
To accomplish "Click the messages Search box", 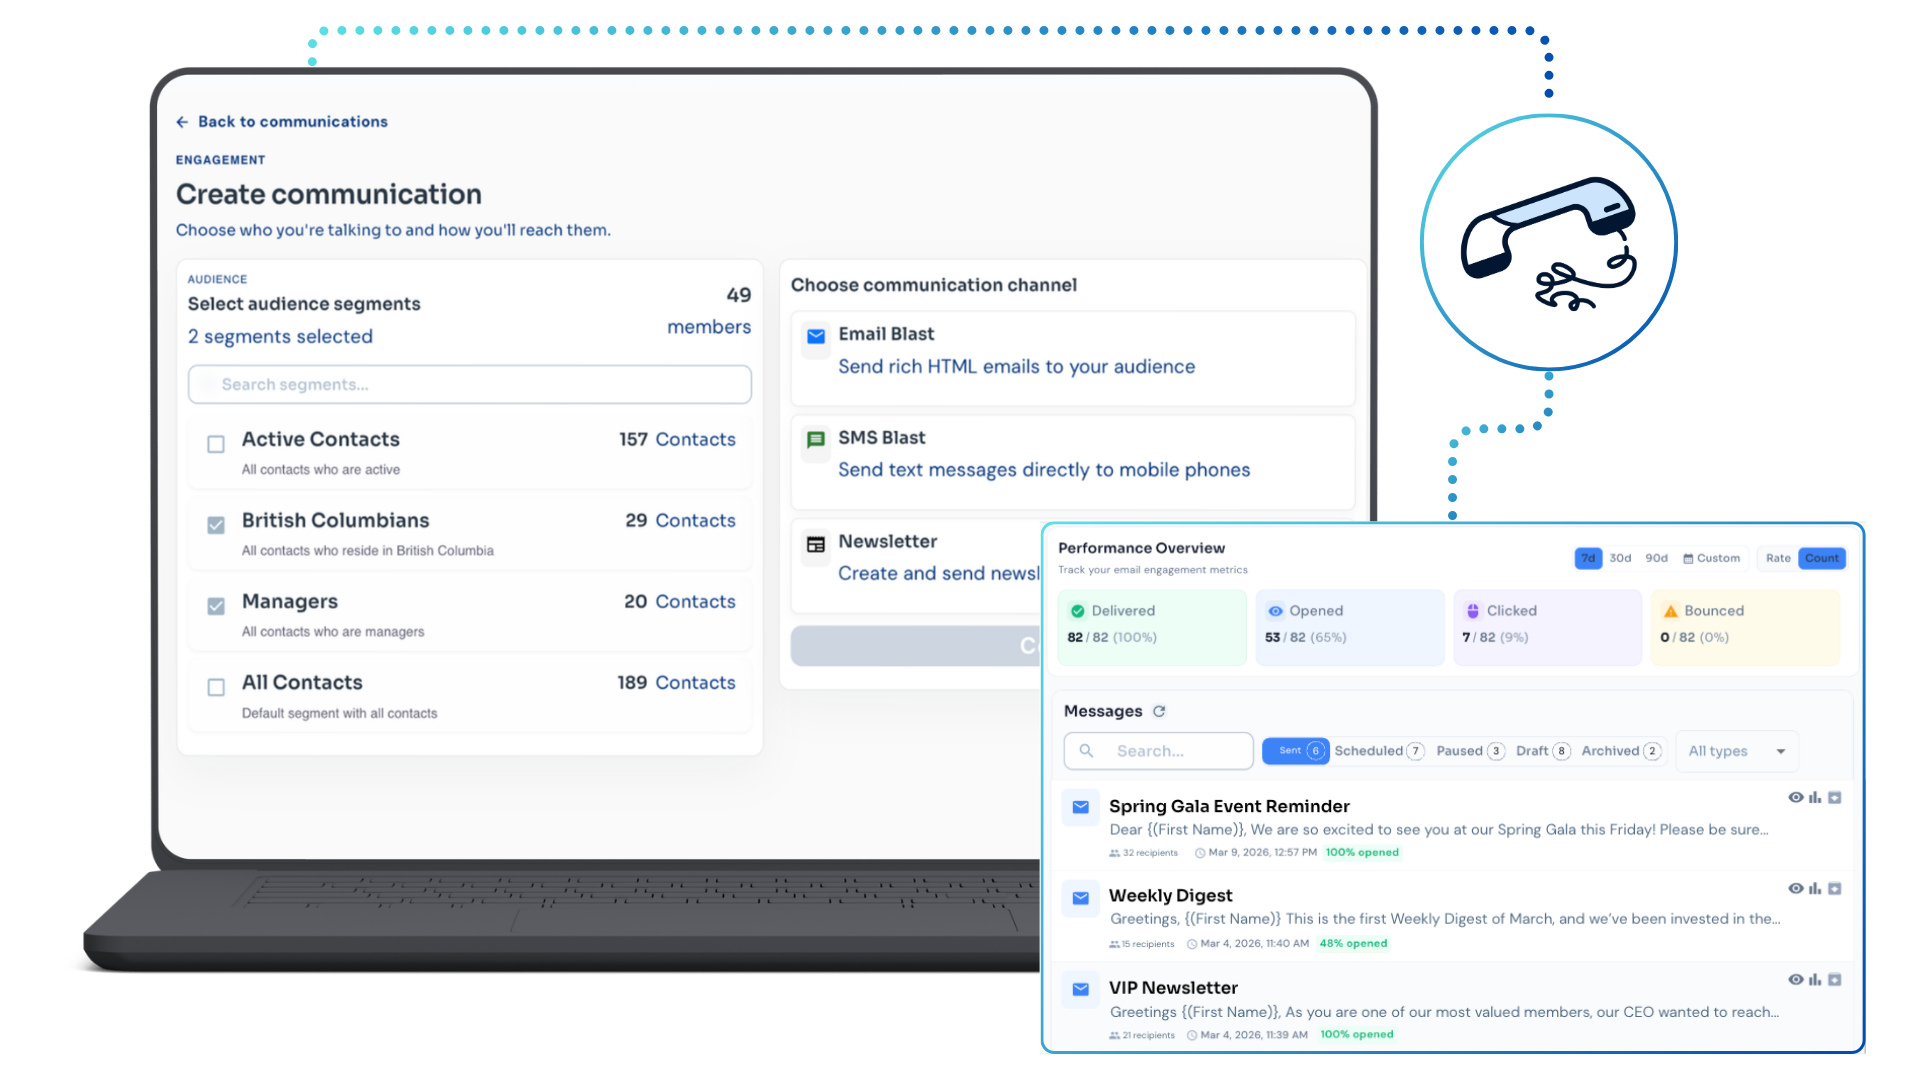I will pos(1158,751).
